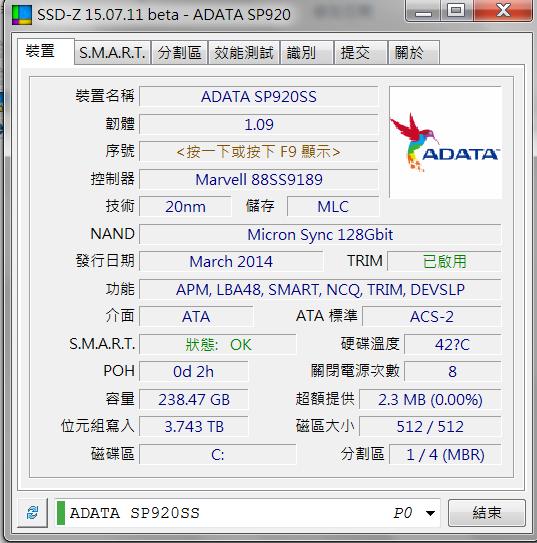Switch to the S.M.A.R.T. tab

pos(112,53)
